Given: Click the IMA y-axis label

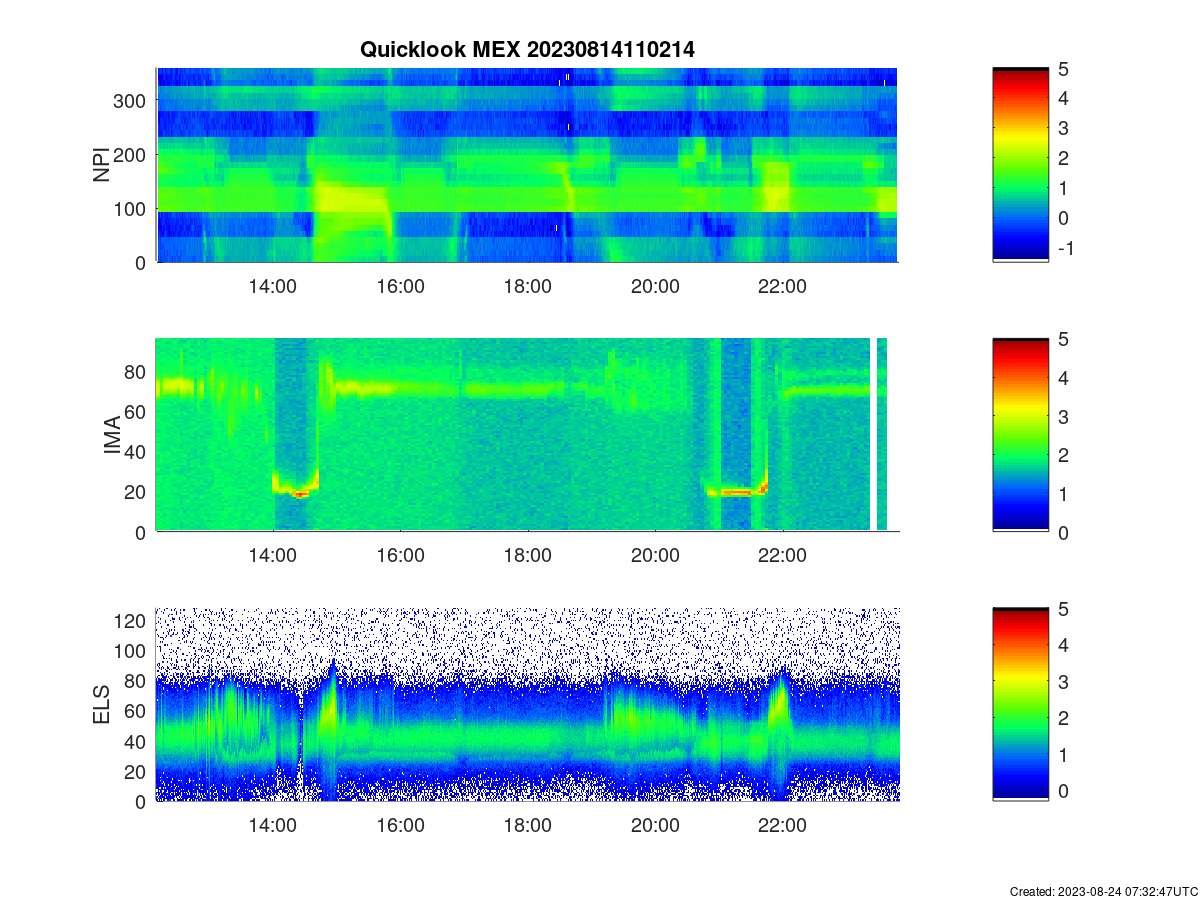Looking at the screenshot, I should (x=112, y=436).
